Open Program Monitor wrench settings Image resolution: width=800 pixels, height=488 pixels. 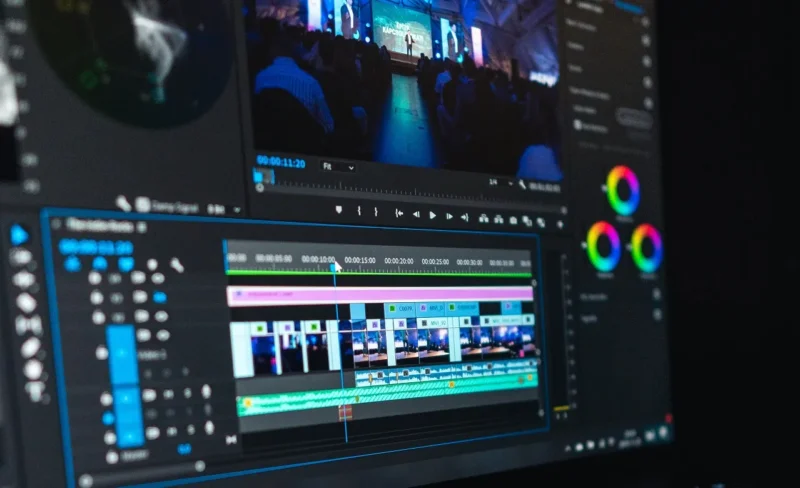point(522,185)
